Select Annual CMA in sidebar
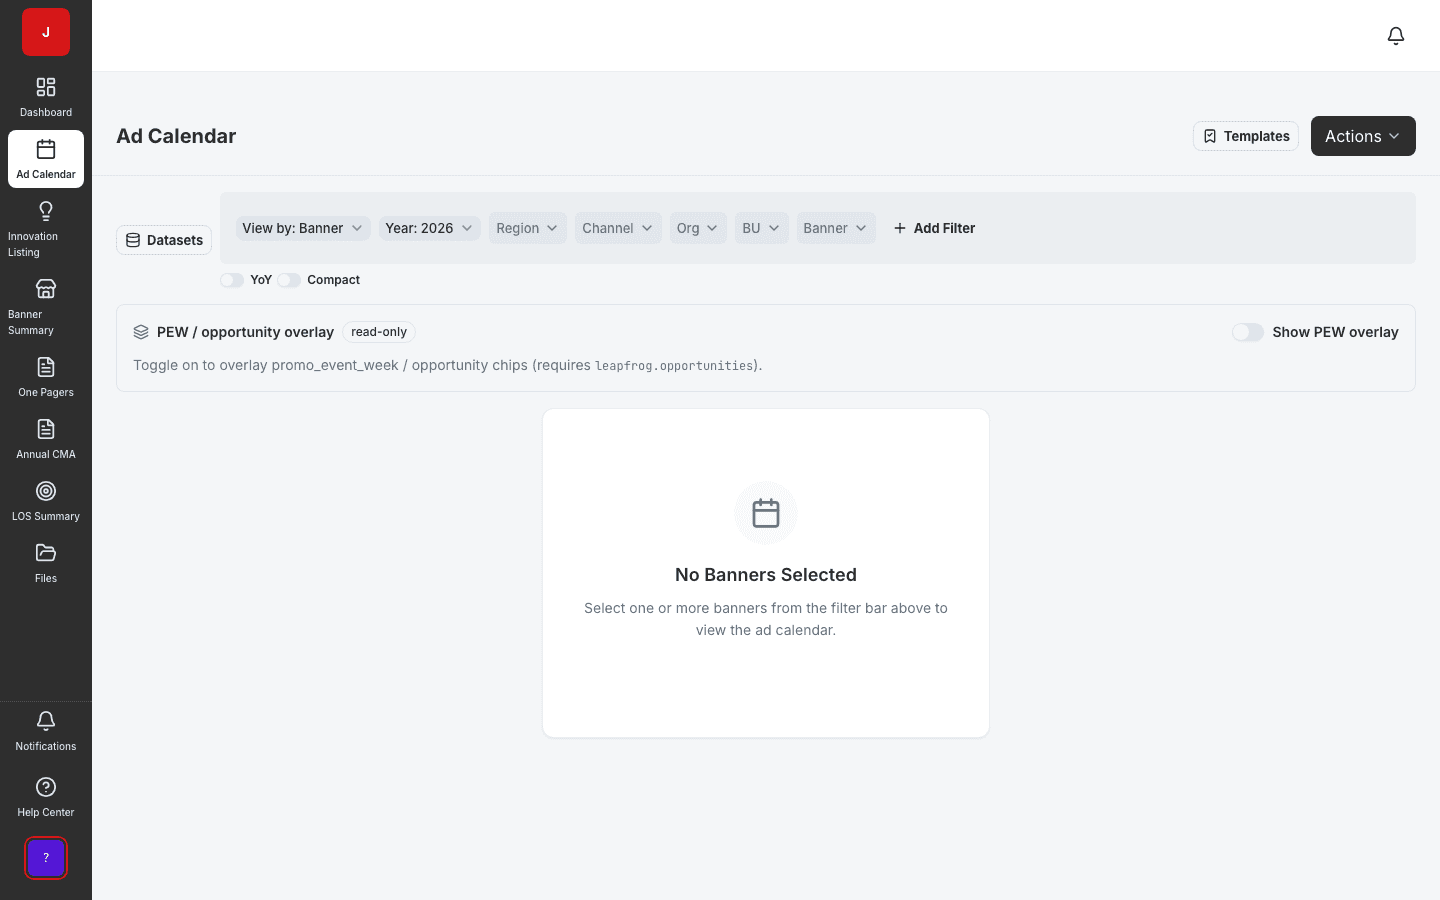The height and width of the screenshot is (900, 1440). coord(46,439)
